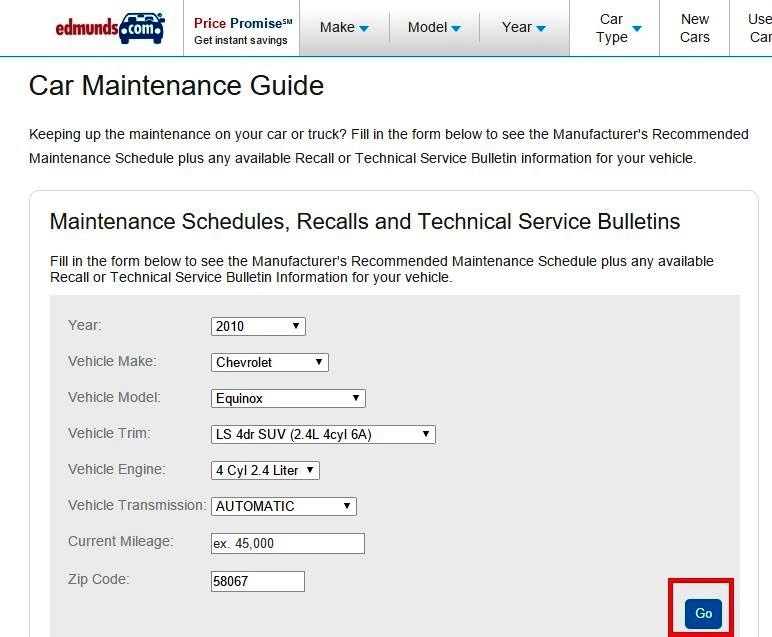Viewport: 772px width, 637px height.
Task: Click the Year label in the form
Action: click(x=85, y=325)
